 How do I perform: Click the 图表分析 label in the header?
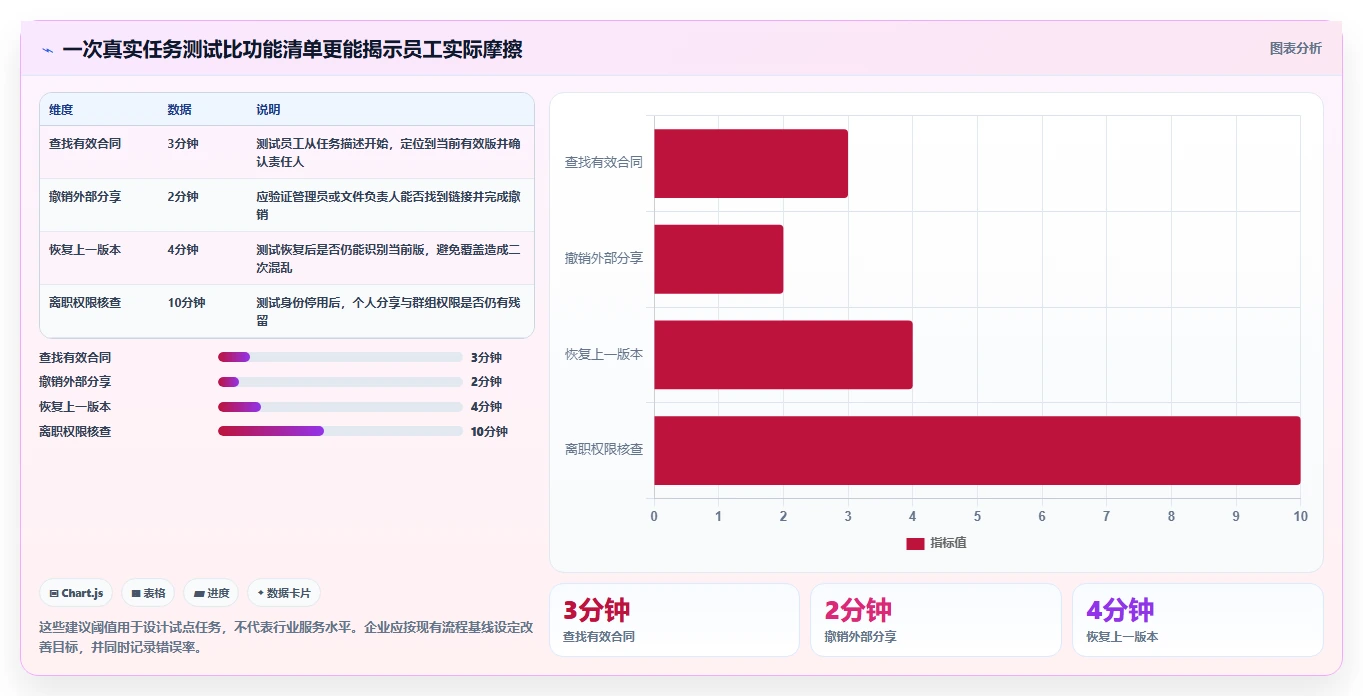pos(1295,48)
